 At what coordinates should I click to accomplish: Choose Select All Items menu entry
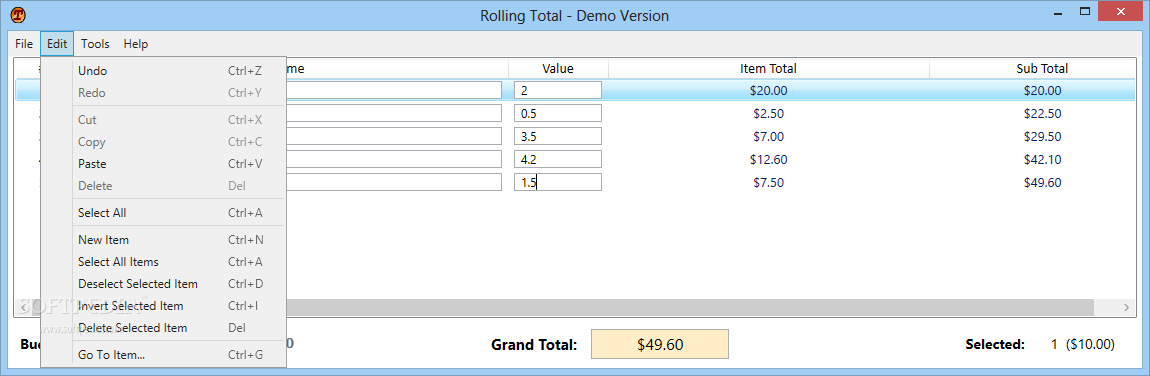[x=164, y=262]
